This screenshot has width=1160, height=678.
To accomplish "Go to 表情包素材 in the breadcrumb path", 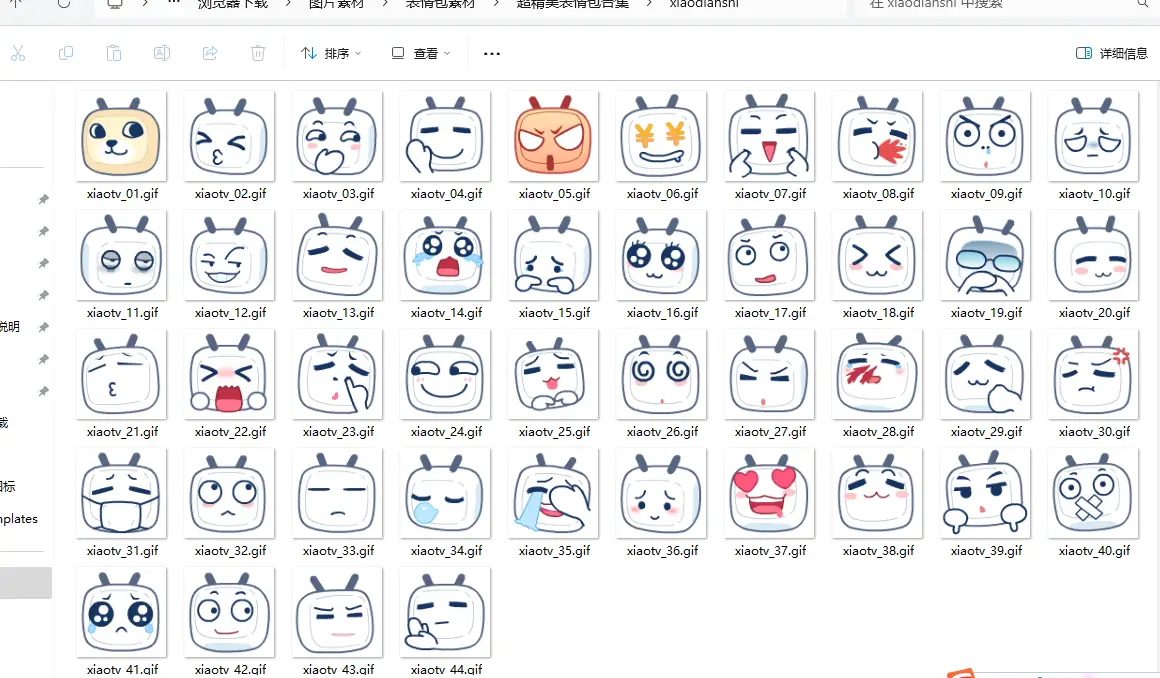I will 440,5.
